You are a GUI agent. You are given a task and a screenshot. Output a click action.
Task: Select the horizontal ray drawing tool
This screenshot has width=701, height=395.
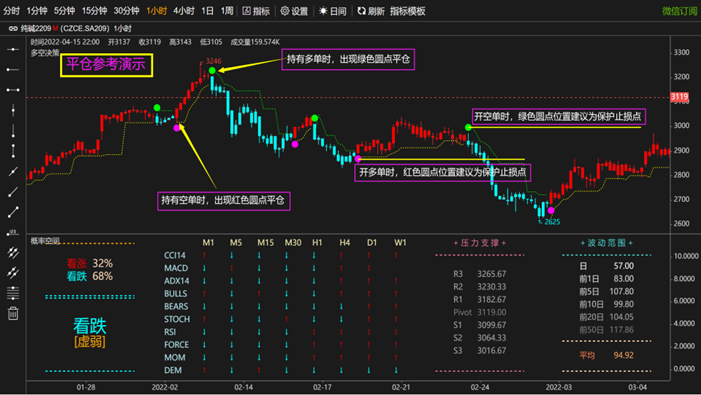(13, 70)
